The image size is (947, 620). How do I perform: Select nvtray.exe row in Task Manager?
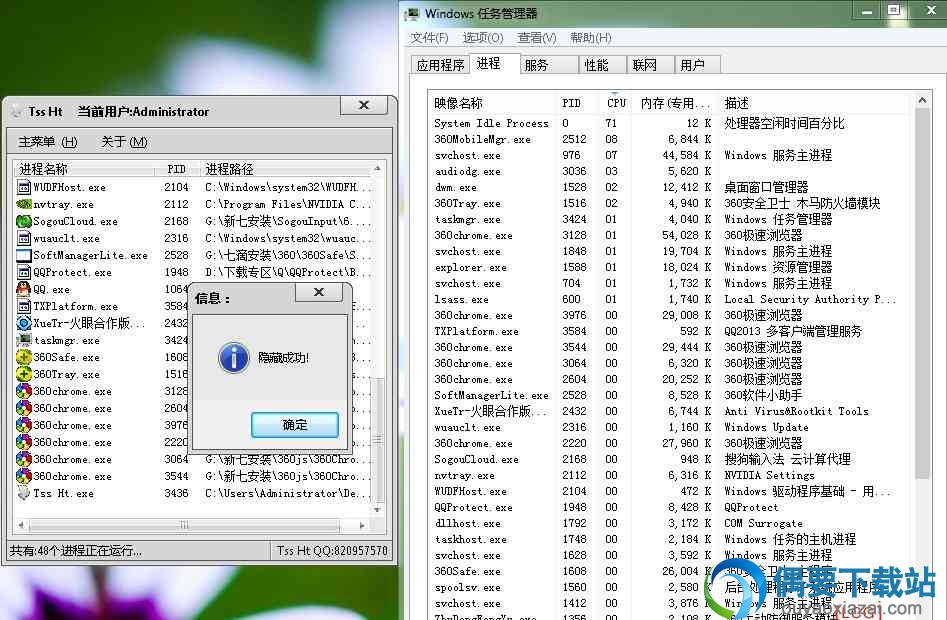click(667, 475)
